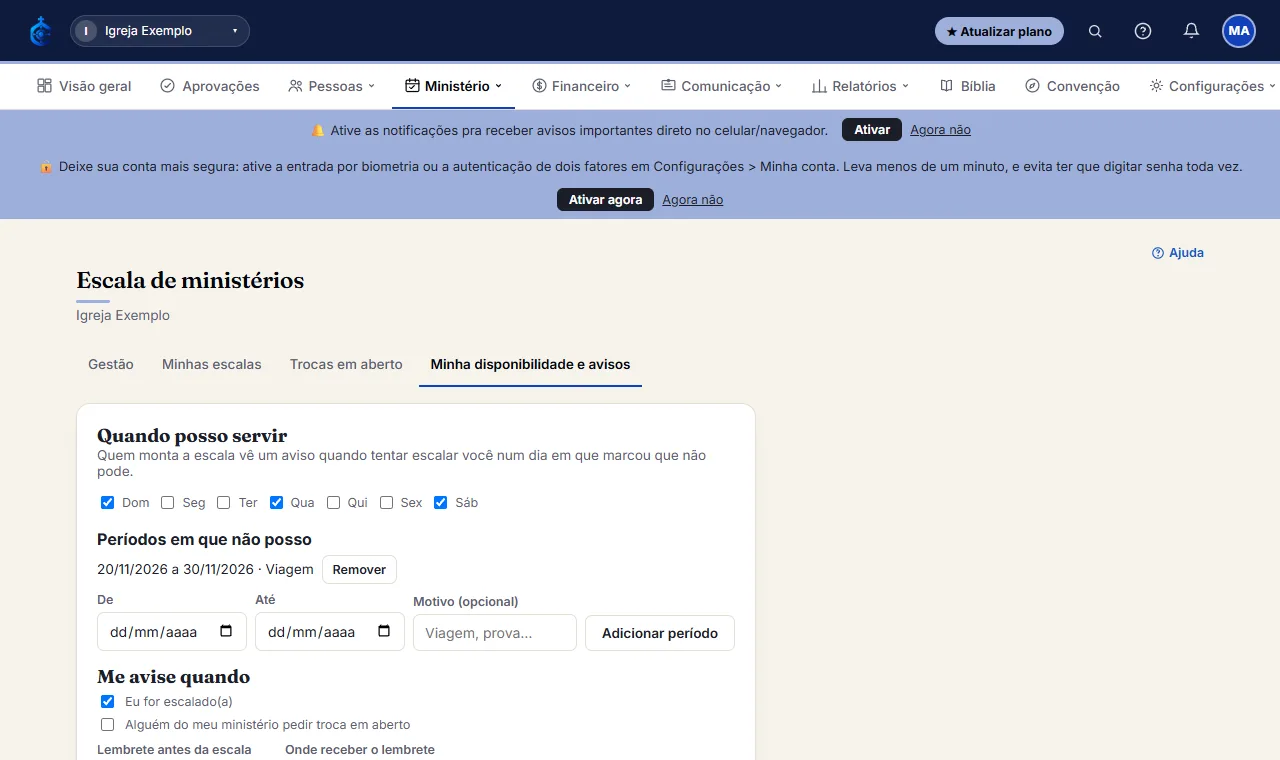Screen dimensions: 1280x760
Task: Click the calendar icon in De date field
Action: click(x=226, y=631)
